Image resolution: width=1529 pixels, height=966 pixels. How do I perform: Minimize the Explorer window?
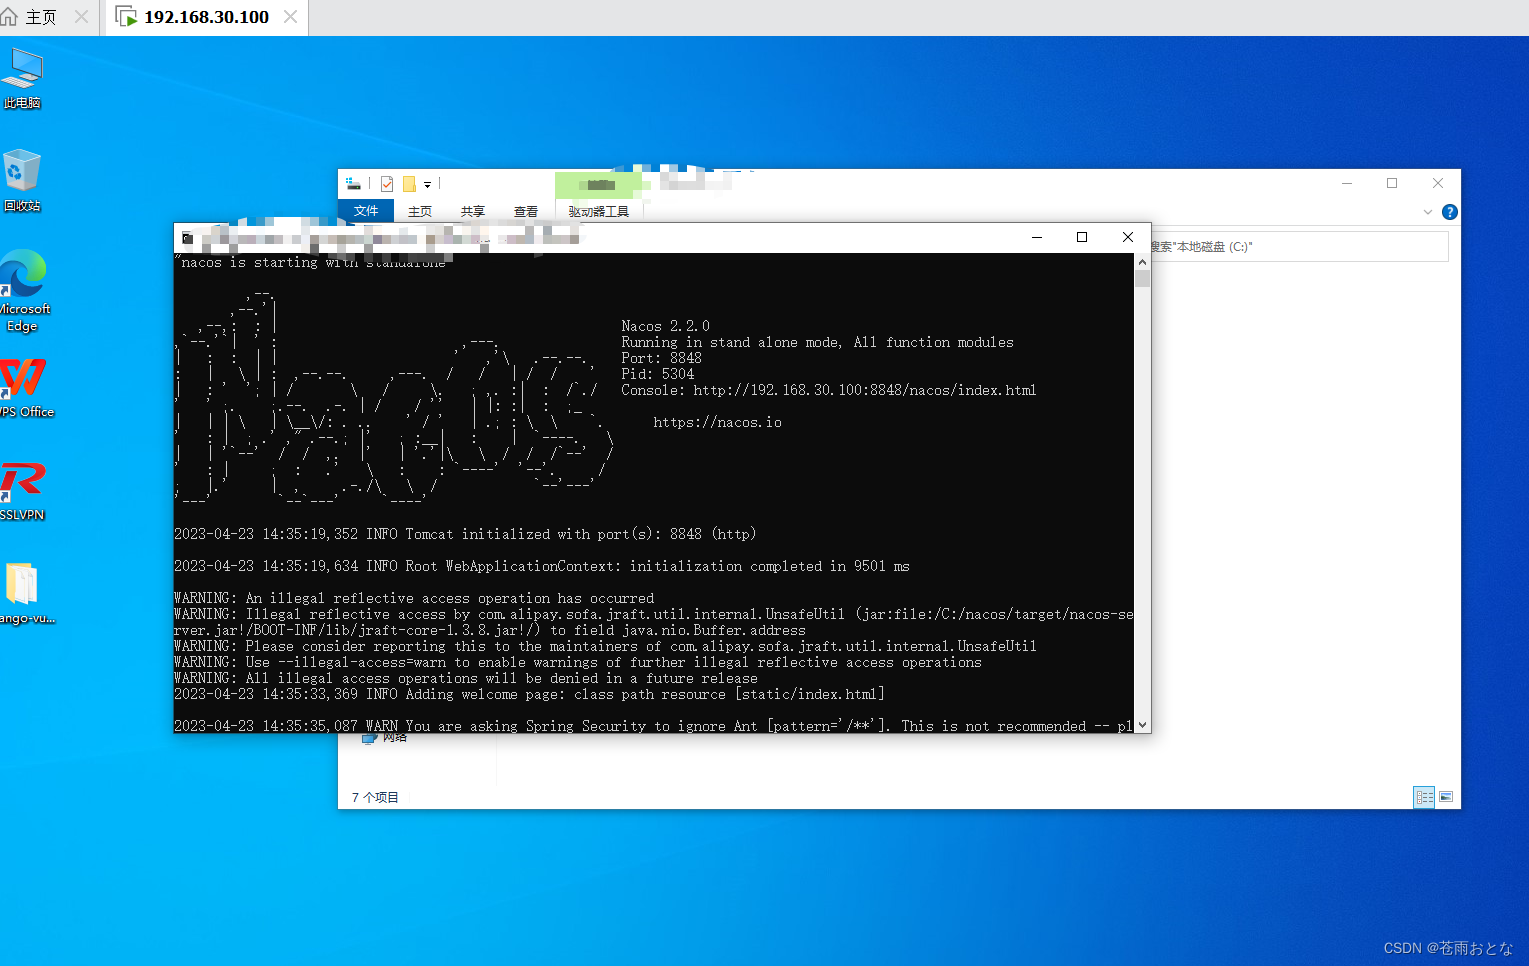1347,183
